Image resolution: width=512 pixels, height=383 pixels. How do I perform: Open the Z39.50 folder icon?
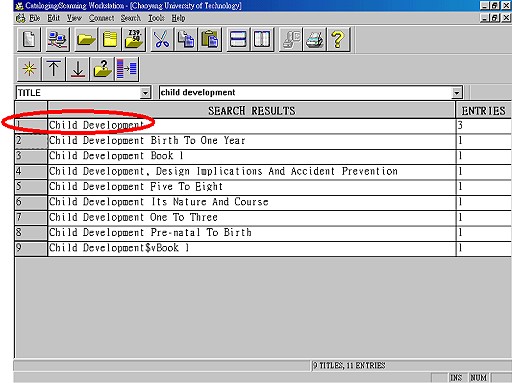pos(134,40)
